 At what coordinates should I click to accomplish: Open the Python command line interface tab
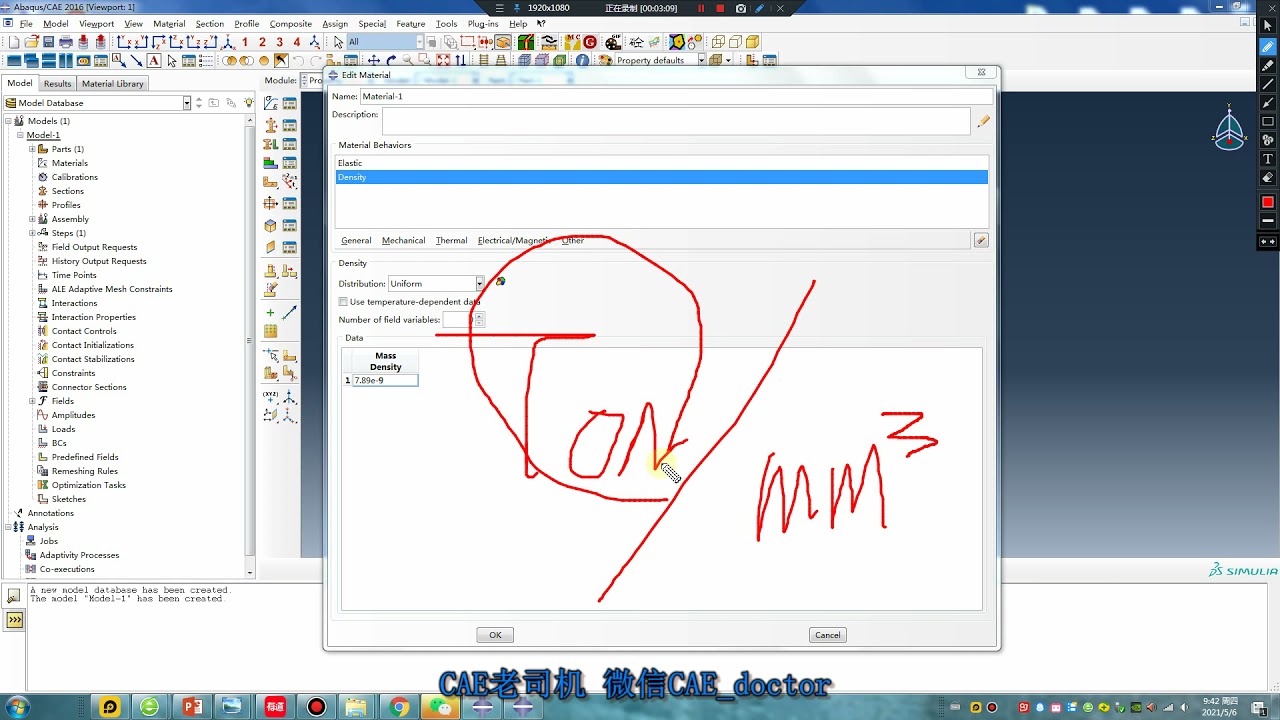click(x=14, y=620)
